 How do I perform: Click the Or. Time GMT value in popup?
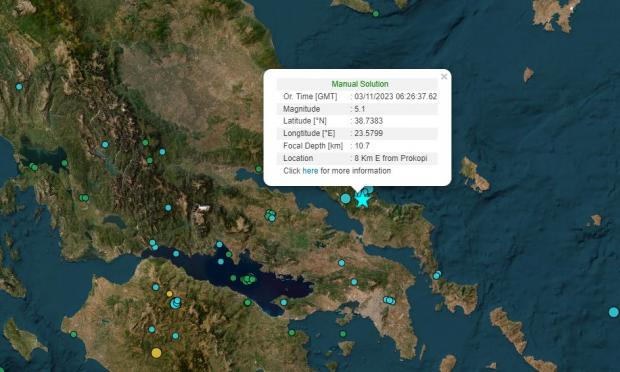(x=396, y=96)
